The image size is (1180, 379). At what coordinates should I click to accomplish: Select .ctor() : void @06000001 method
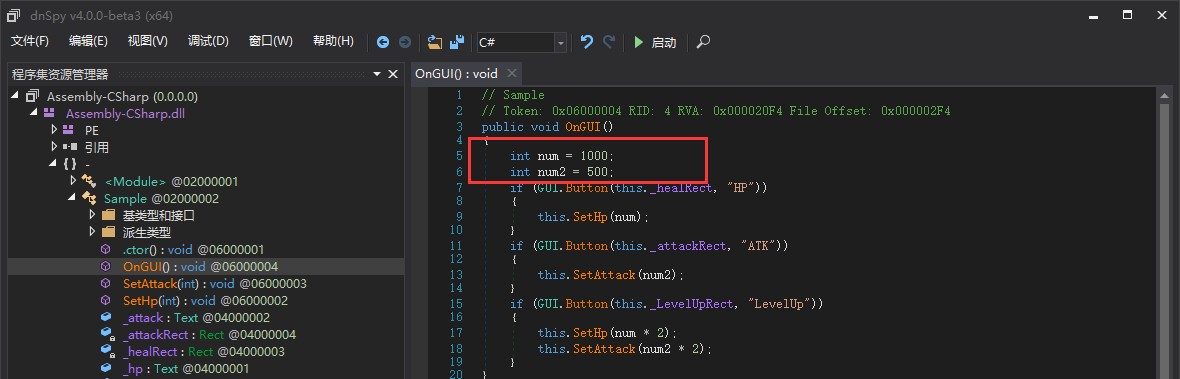pyautogui.click(x=193, y=249)
